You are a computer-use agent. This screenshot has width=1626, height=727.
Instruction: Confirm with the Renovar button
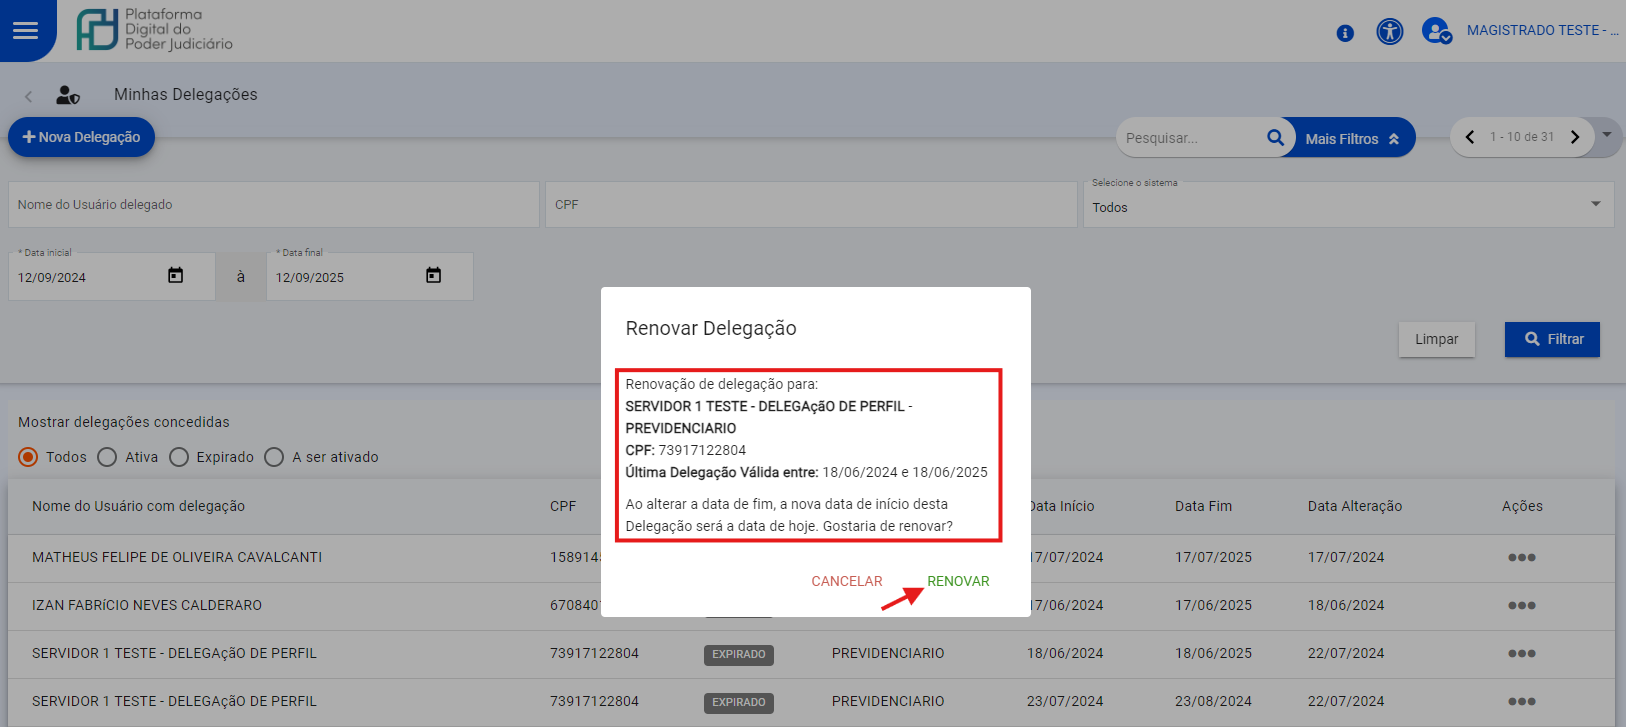(957, 581)
